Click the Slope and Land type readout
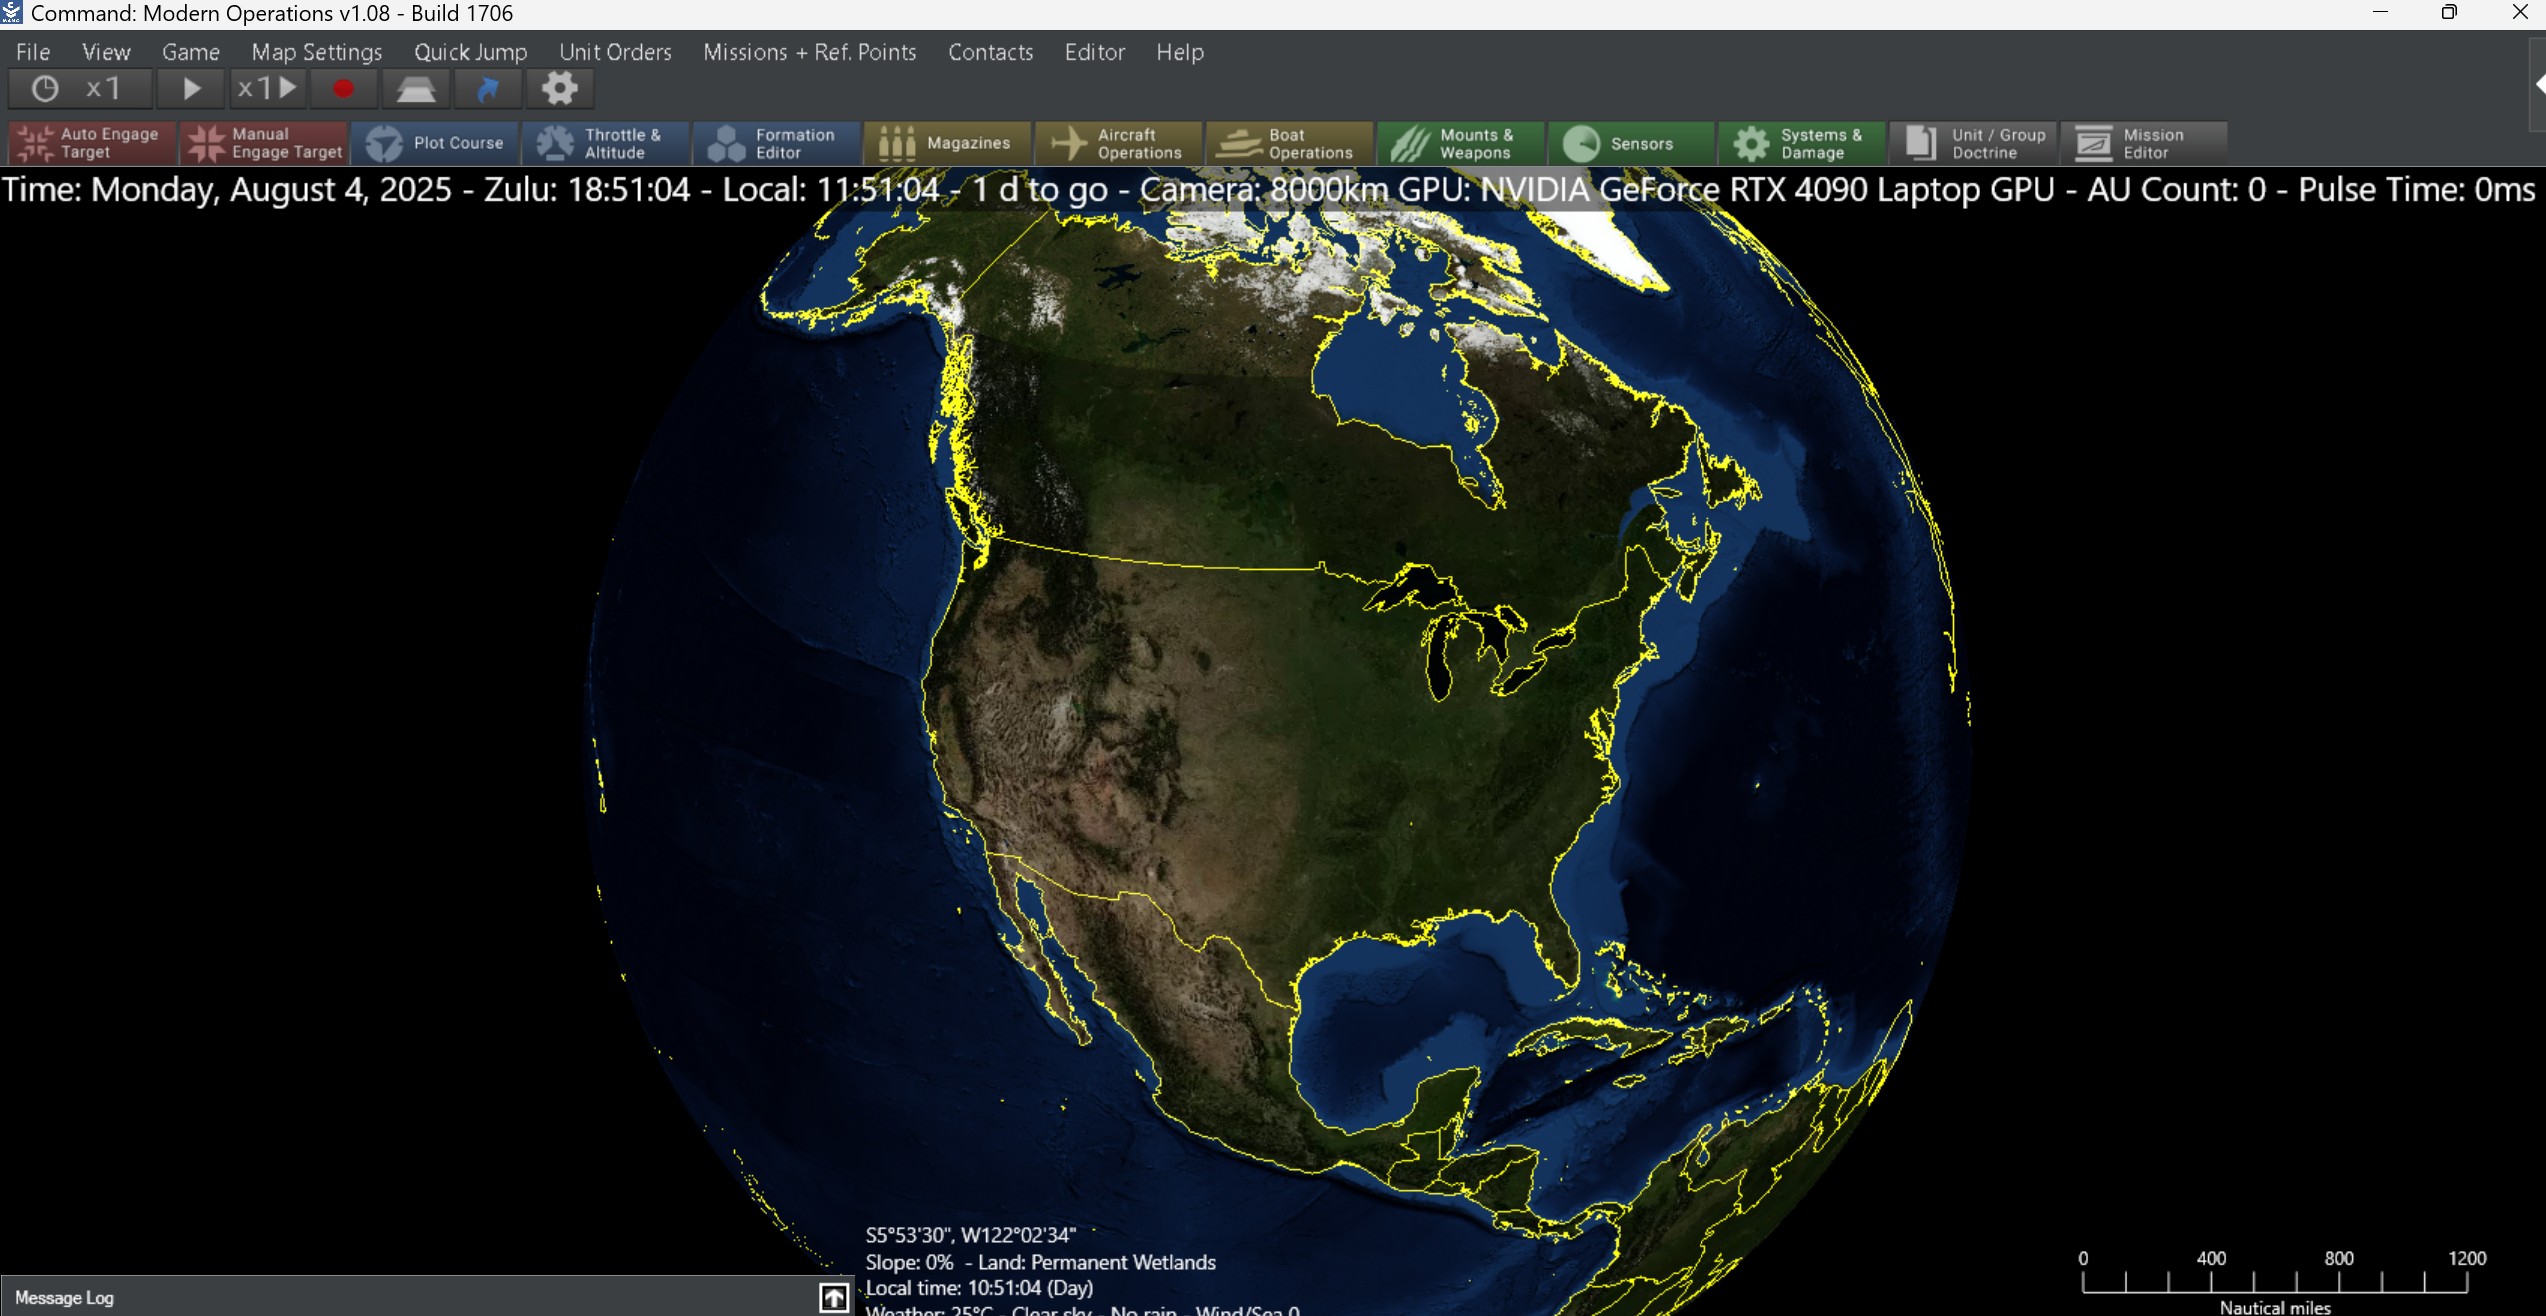Image resolution: width=2546 pixels, height=1316 pixels. [x=1040, y=1262]
